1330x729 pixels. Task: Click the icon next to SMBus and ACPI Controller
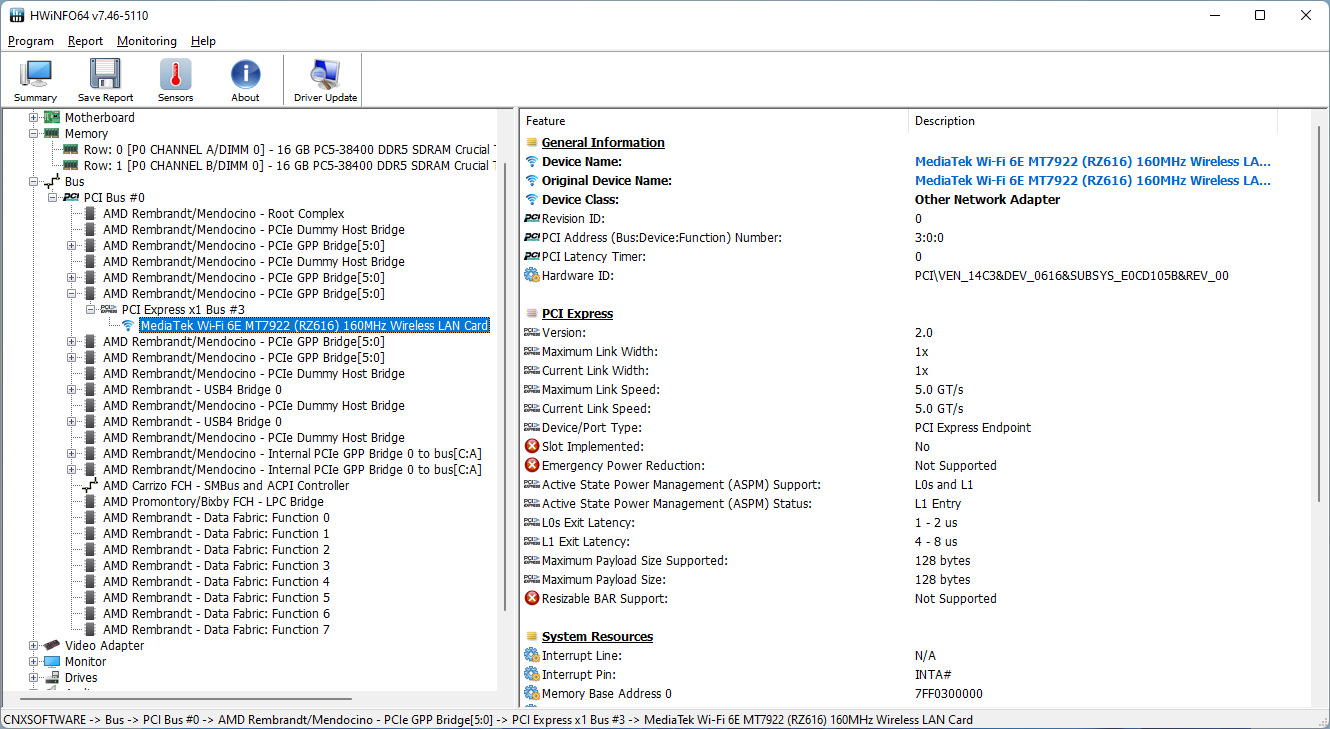click(x=90, y=486)
